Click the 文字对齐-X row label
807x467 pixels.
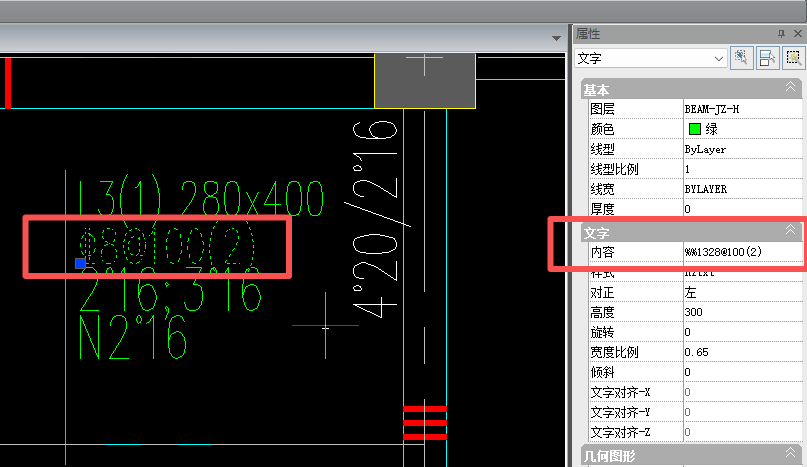pyautogui.click(x=620, y=392)
